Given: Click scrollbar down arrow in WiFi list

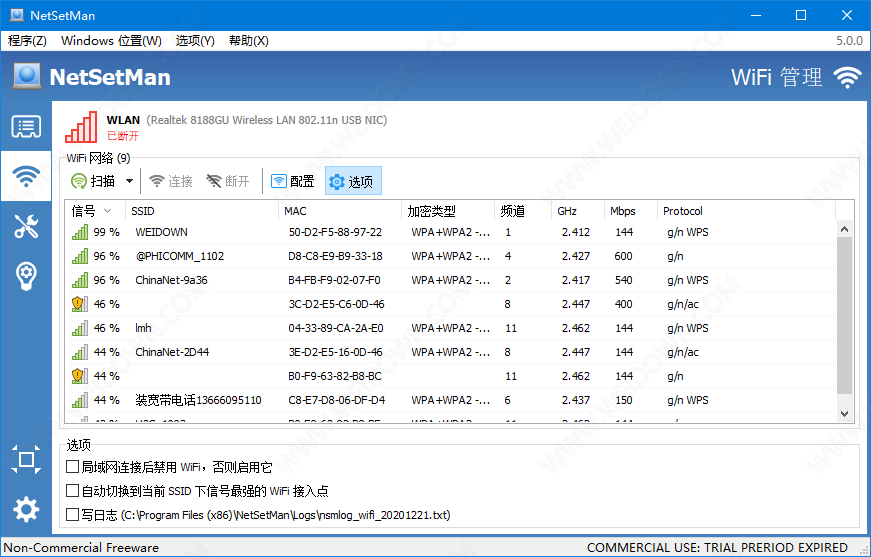Looking at the screenshot, I should pyautogui.click(x=844, y=414).
